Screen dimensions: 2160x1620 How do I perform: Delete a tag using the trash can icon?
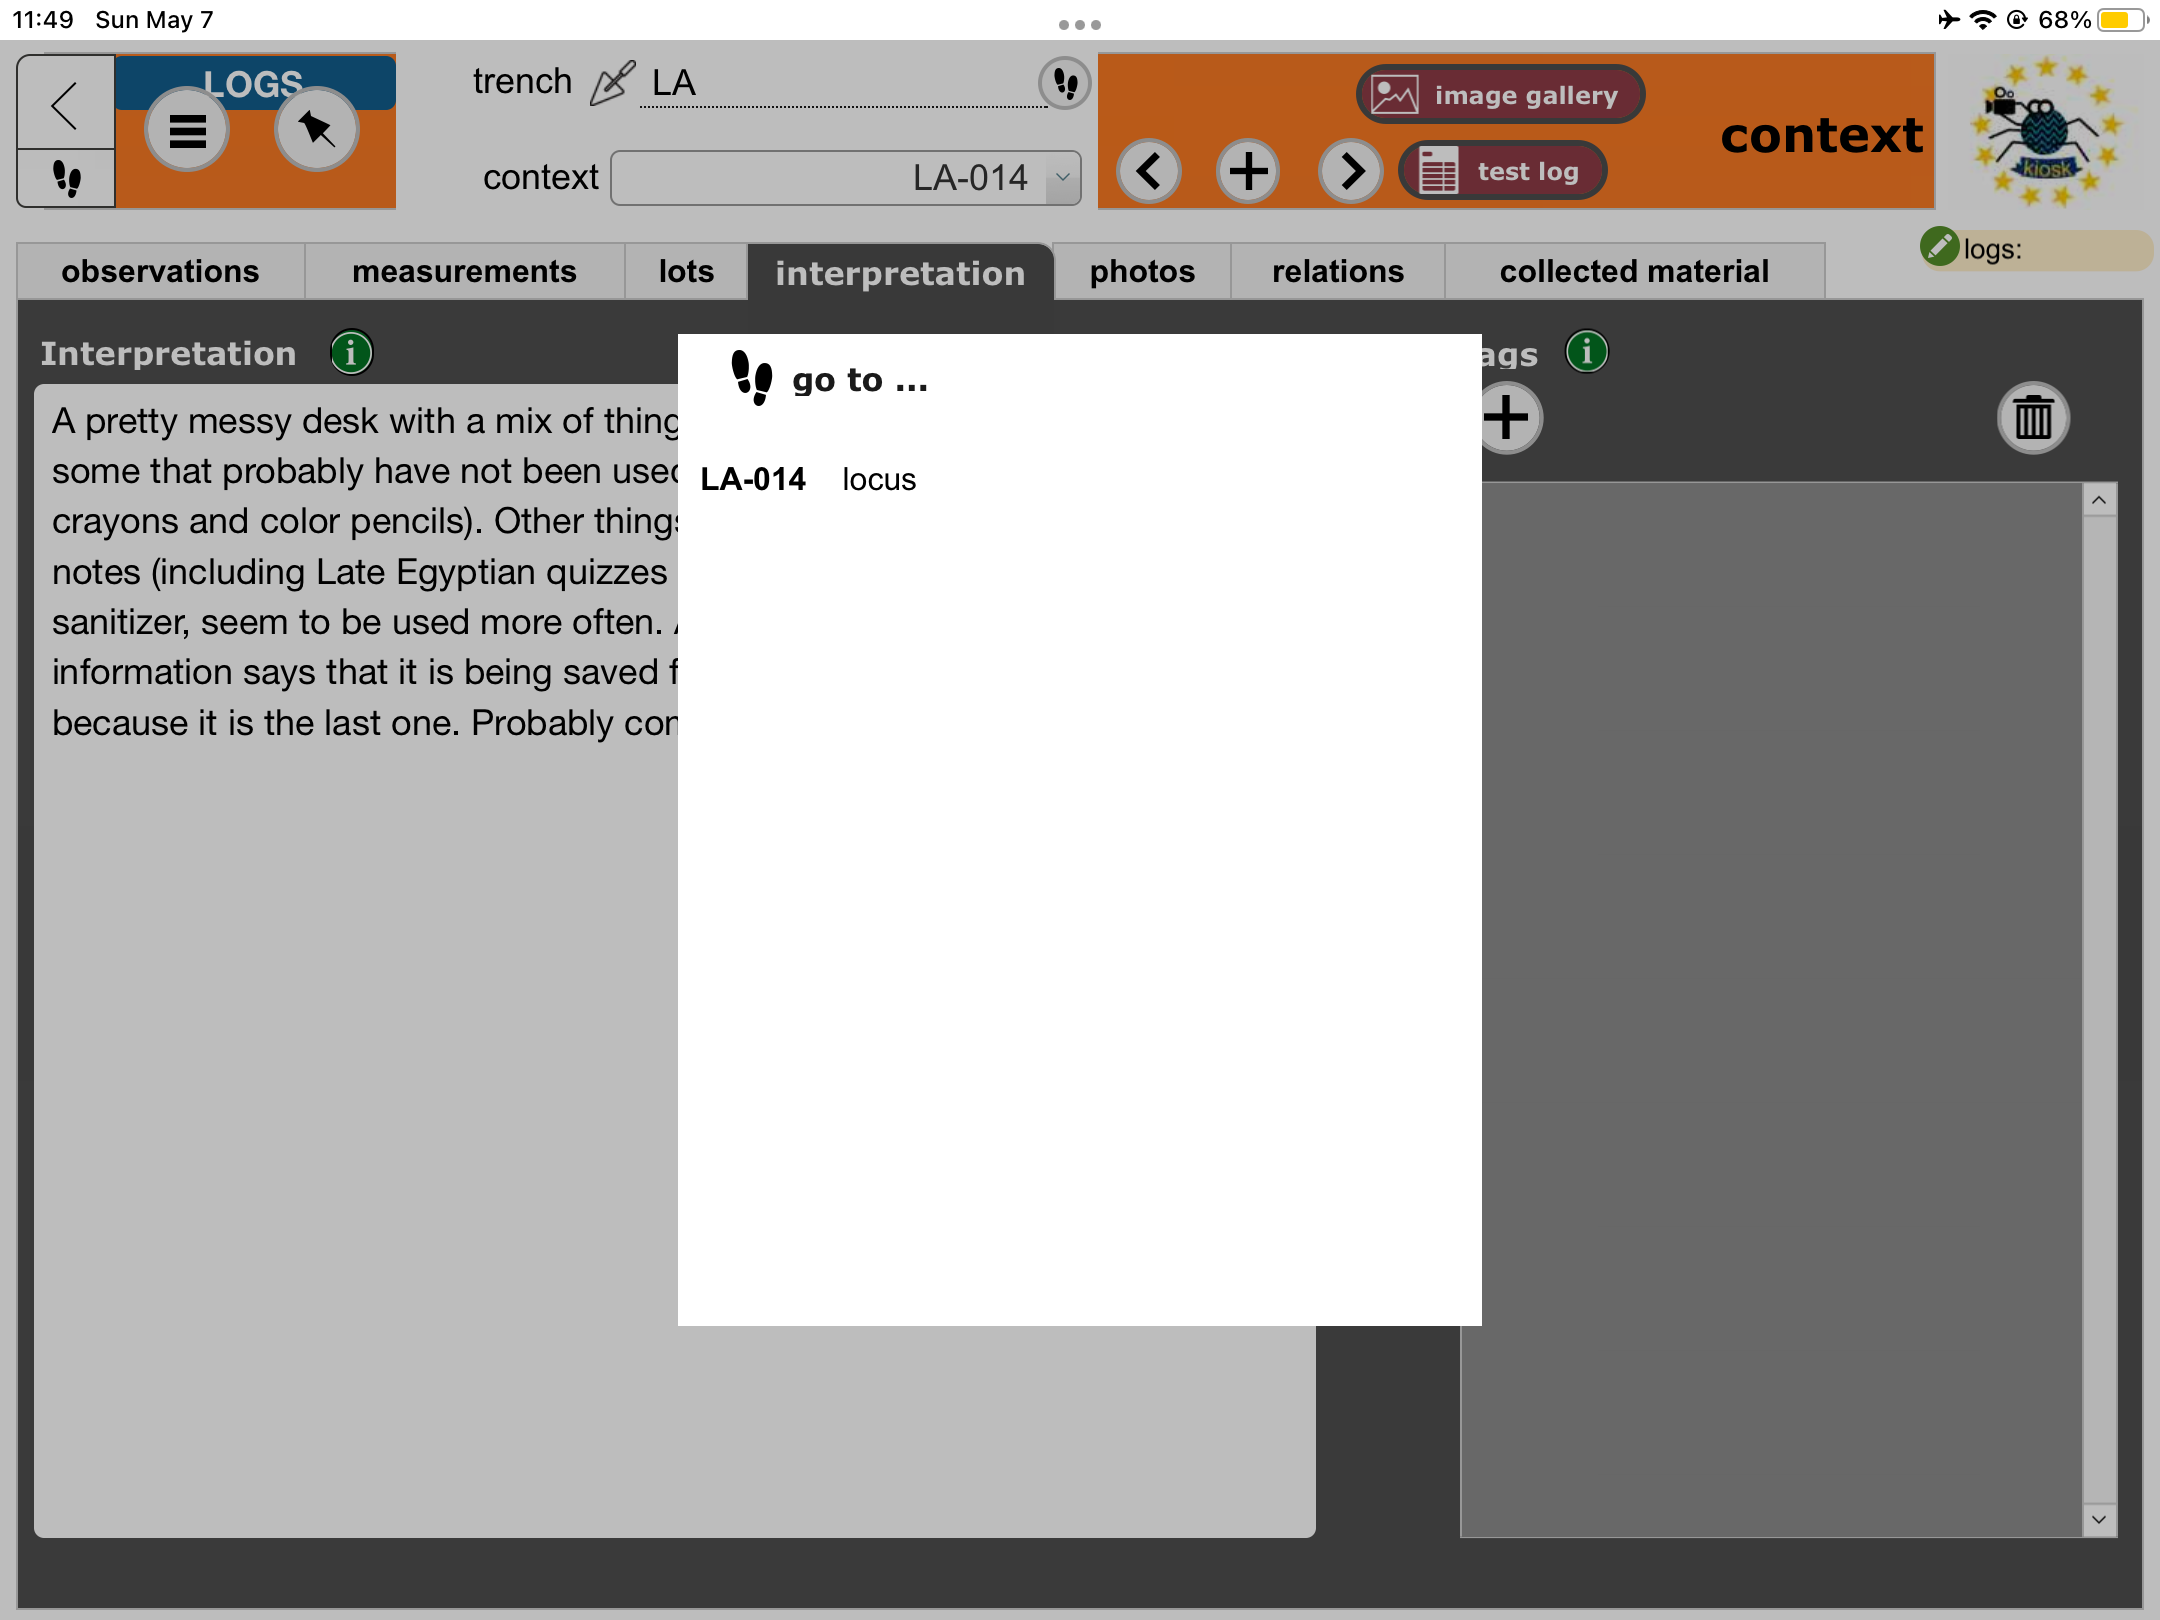pyautogui.click(x=2033, y=418)
